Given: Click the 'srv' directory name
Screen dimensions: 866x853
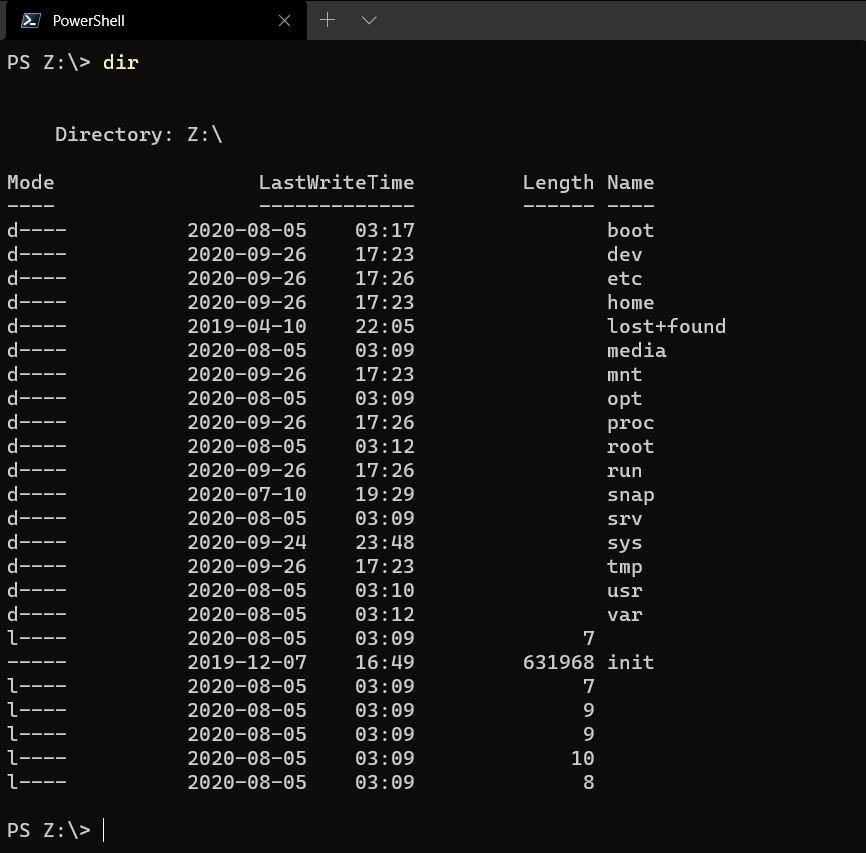Looking at the screenshot, I should pos(624,518).
